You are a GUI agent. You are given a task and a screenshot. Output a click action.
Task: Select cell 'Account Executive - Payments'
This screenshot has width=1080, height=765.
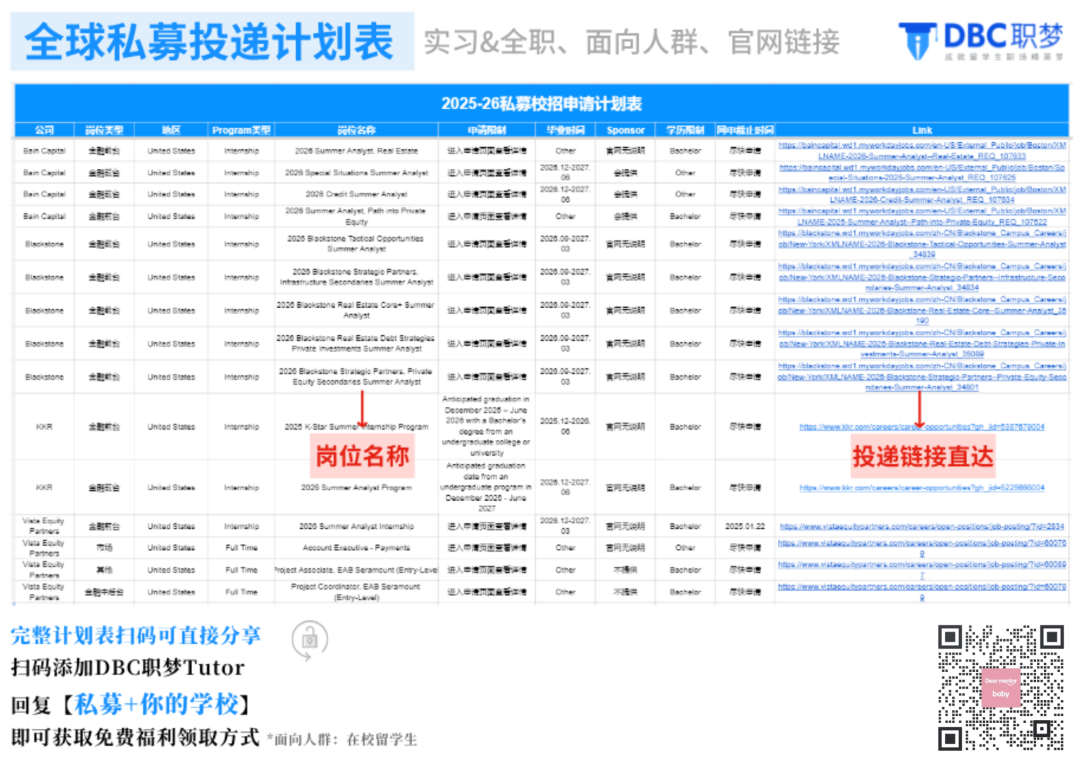[x=356, y=548]
